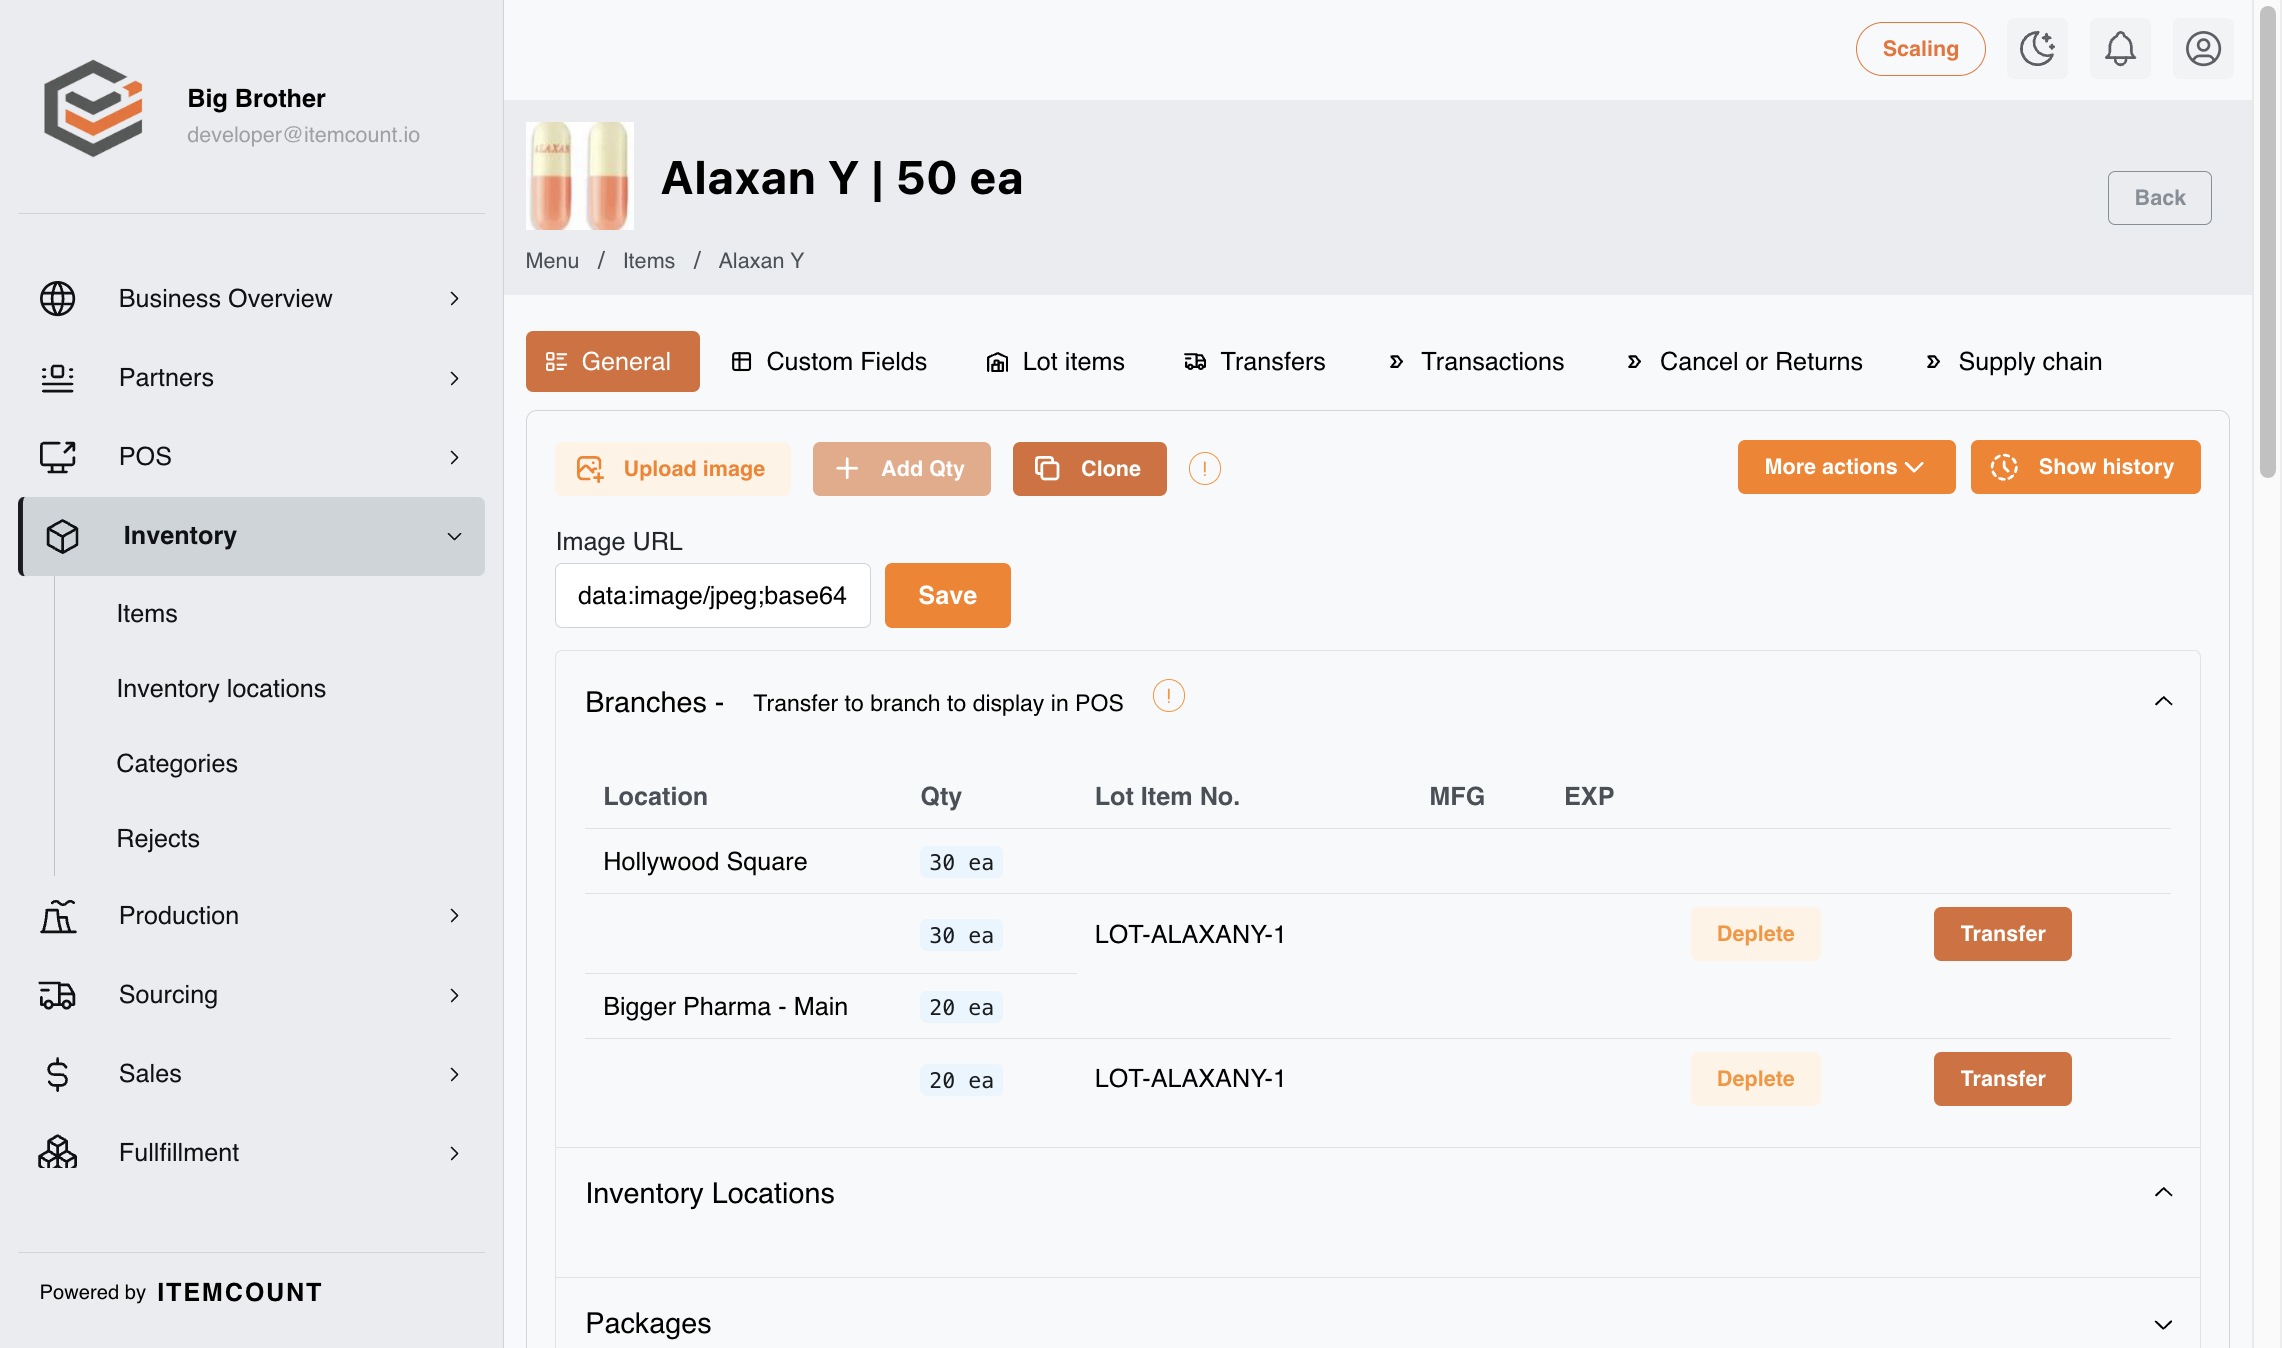Click the Alaxan Y product thumbnail

pos(580,176)
